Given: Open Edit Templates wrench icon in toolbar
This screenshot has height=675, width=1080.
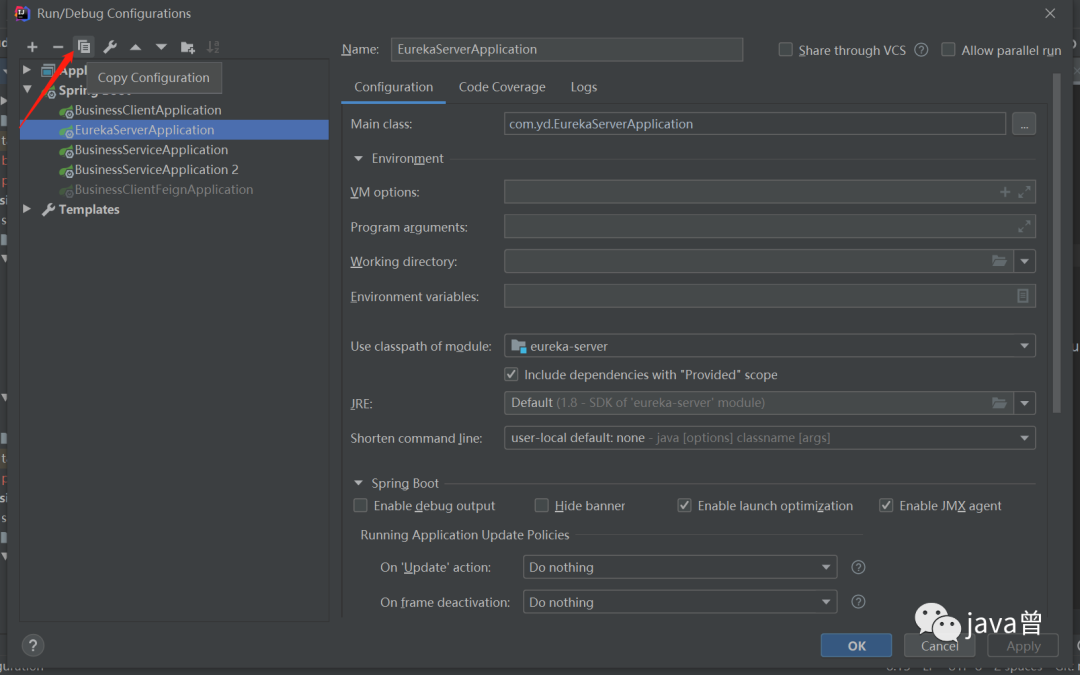Looking at the screenshot, I should (110, 48).
